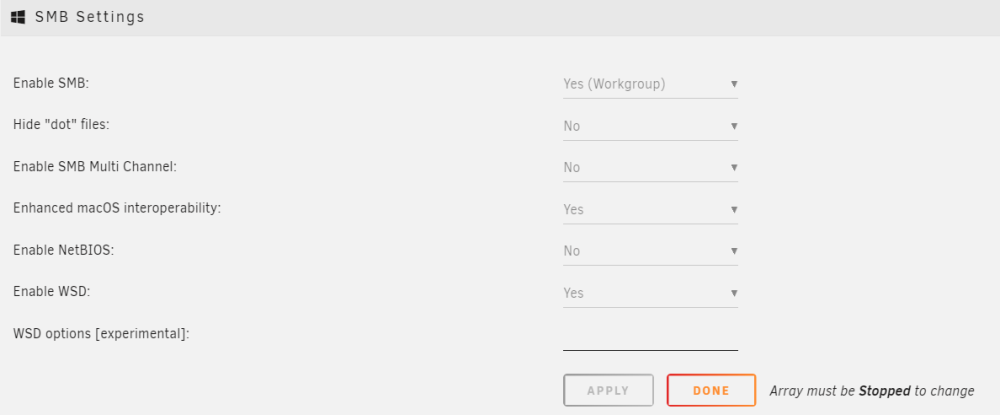Screen dimensions: 1000x415
Task: Click the arrow in SMB Multi Channel selector
Action: (734, 168)
